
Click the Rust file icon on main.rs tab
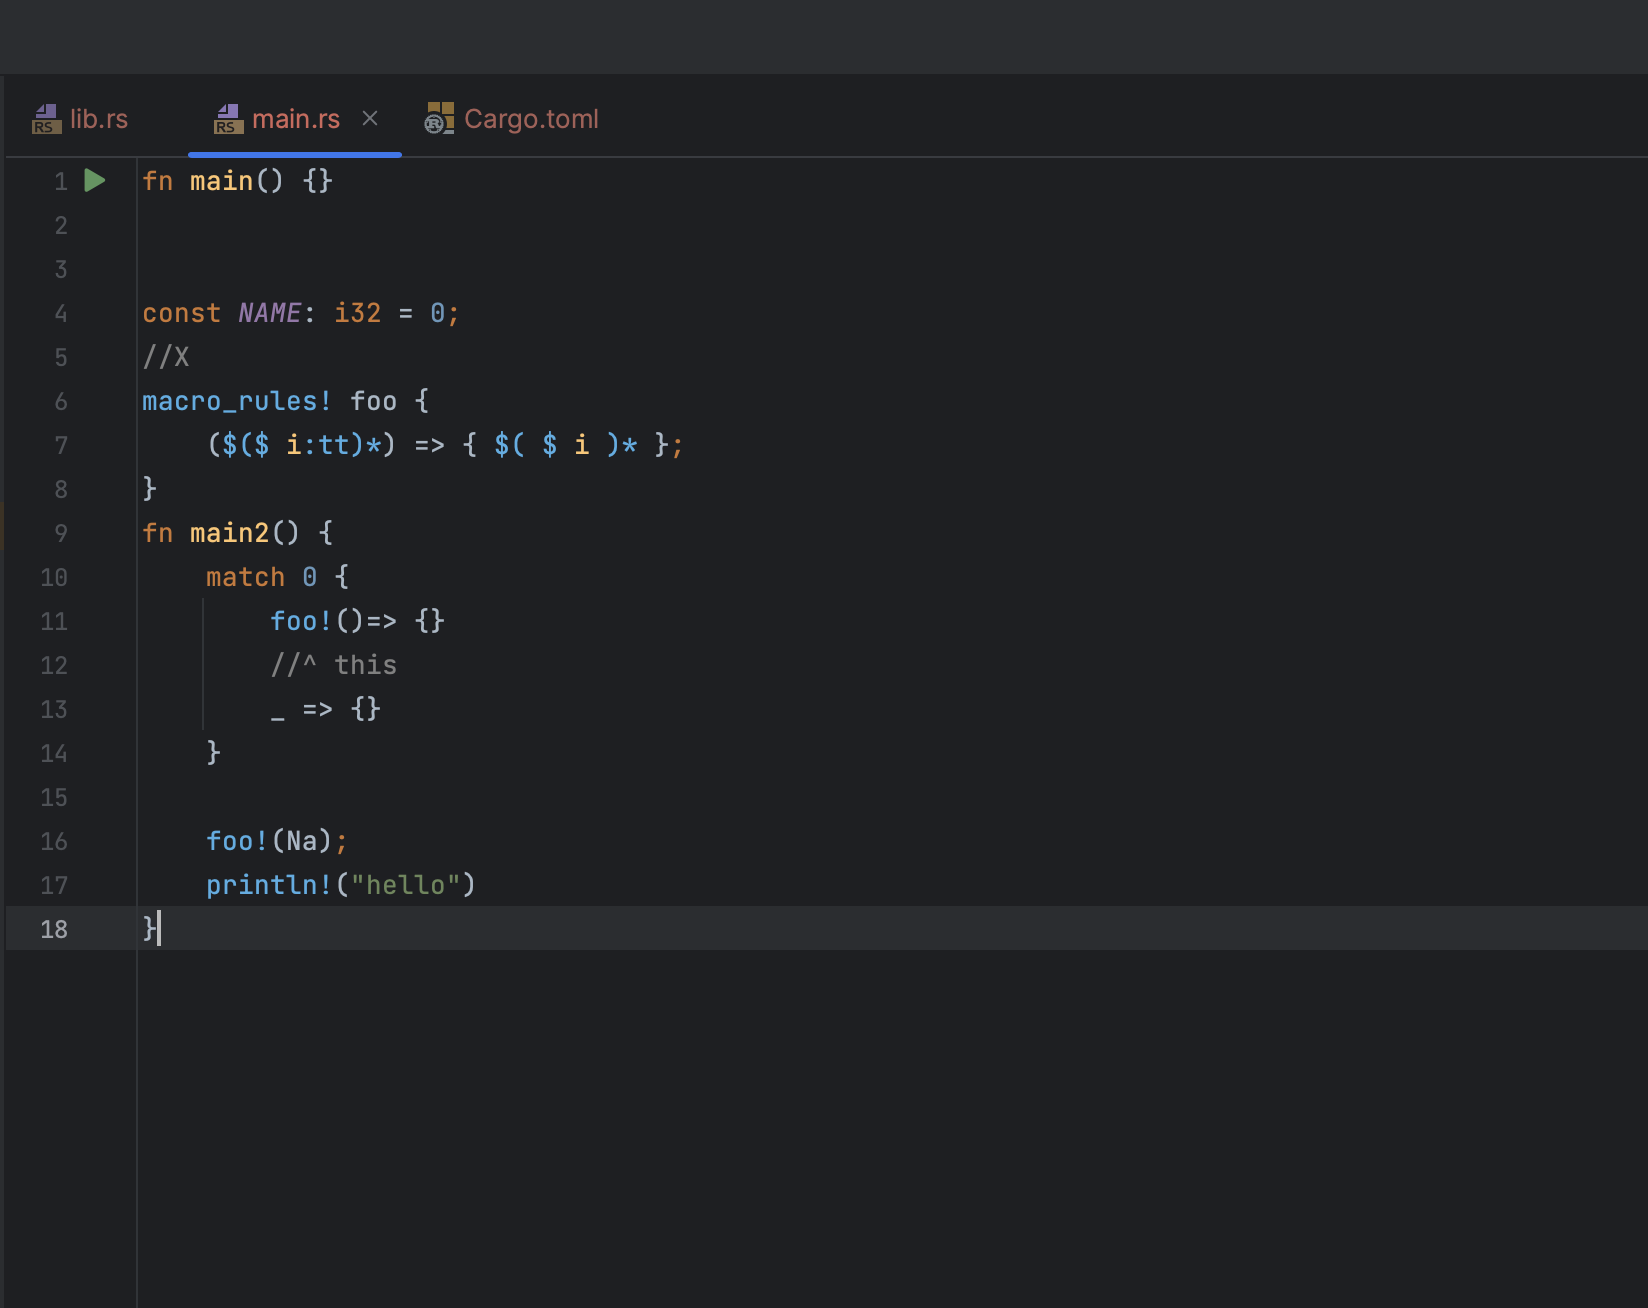click(x=227, y=118)
